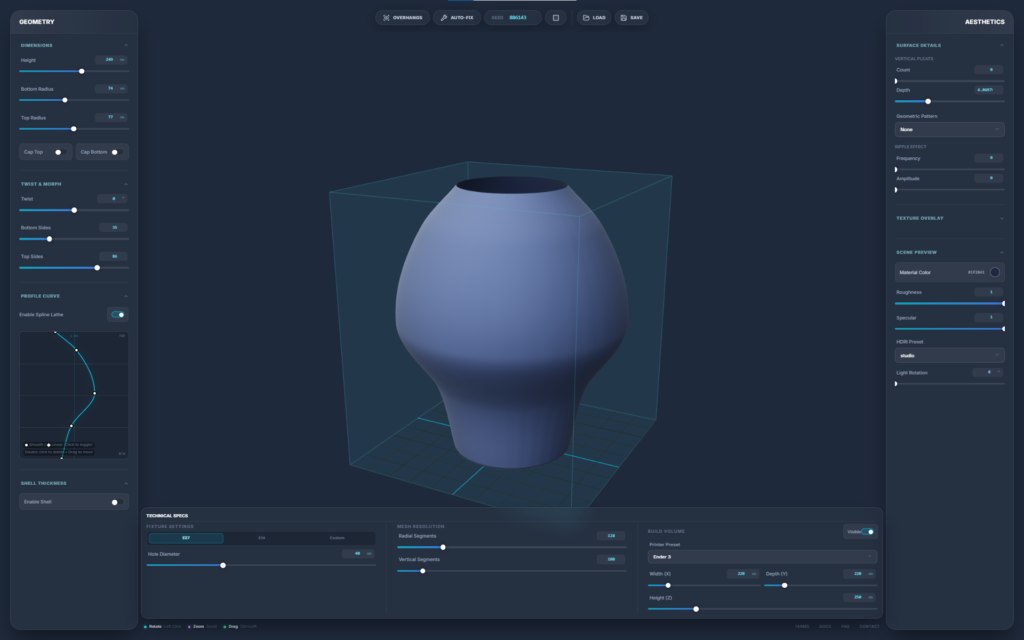This screenshot has height=640, width=1024.
Task: Collapse the Twist & Morph section
Action: coord(125,184)
